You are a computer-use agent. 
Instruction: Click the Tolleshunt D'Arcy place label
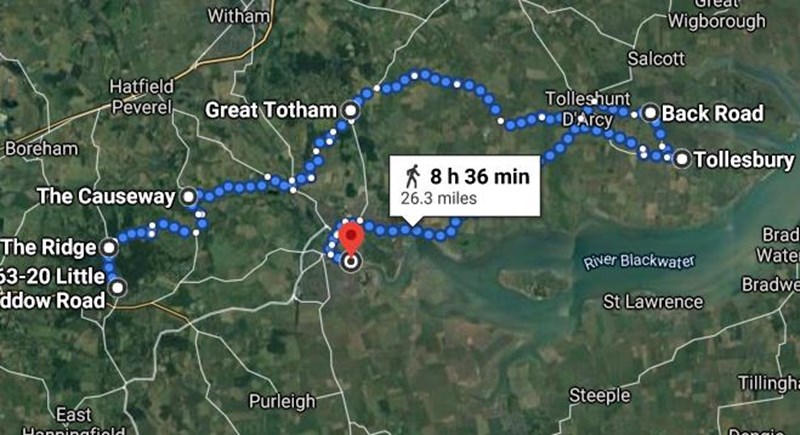click(588, 109)
